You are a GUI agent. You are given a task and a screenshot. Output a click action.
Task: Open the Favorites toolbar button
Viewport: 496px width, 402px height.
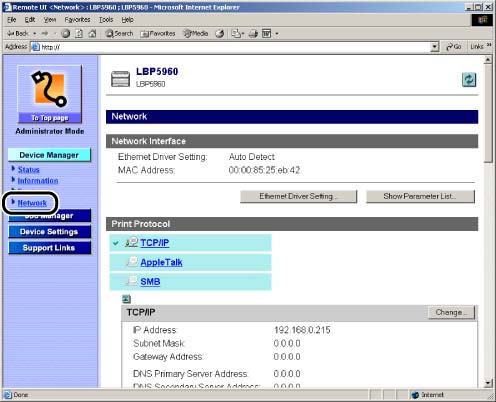point(158,33)
